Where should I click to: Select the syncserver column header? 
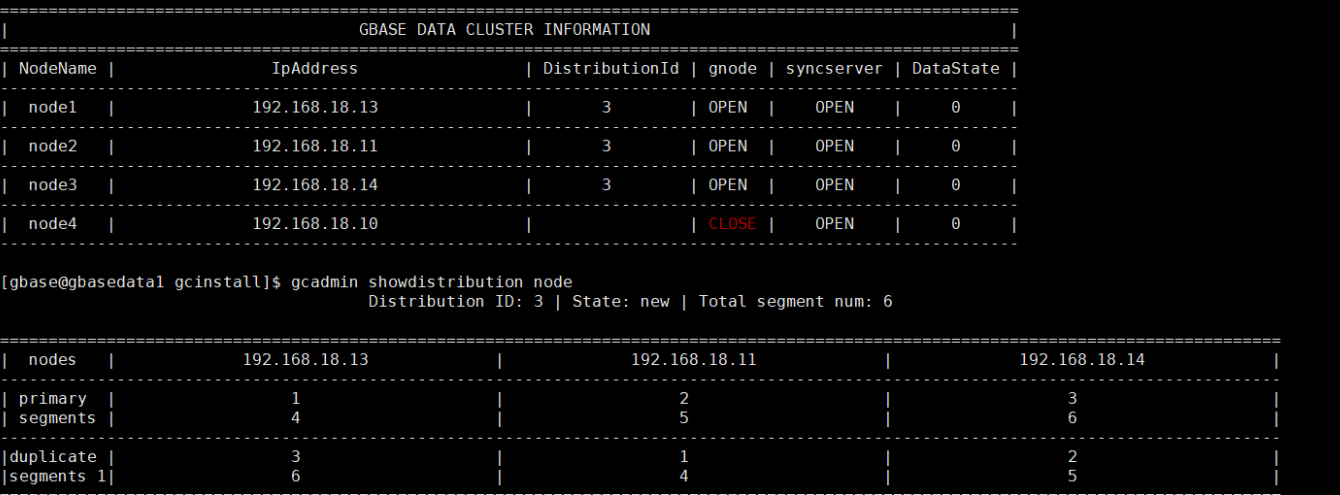834,69
